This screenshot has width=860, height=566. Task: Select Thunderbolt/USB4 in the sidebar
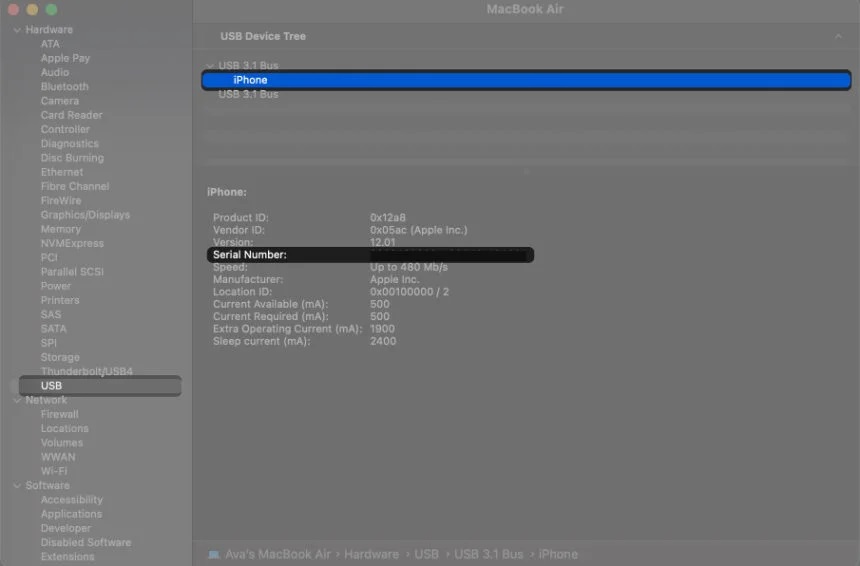click(x=86, y=371)
